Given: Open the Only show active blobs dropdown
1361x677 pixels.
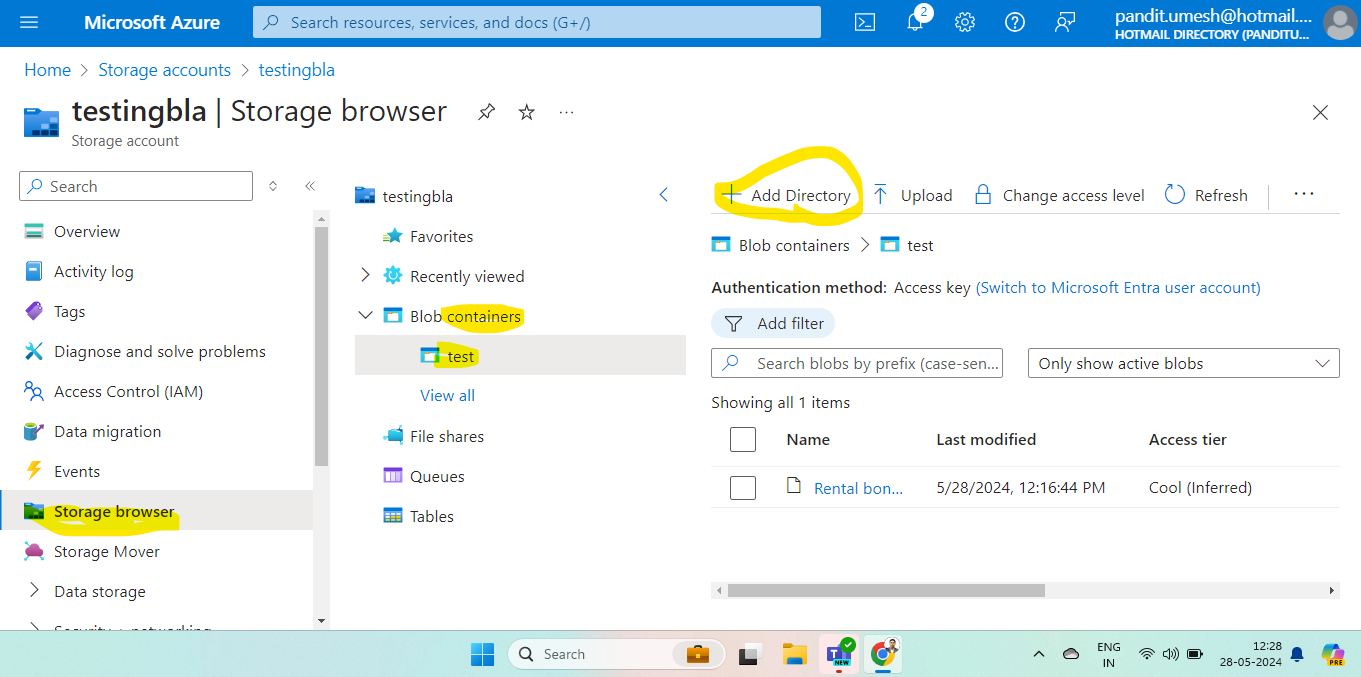Looking at the screenshot, I should tap(1183, 362).
